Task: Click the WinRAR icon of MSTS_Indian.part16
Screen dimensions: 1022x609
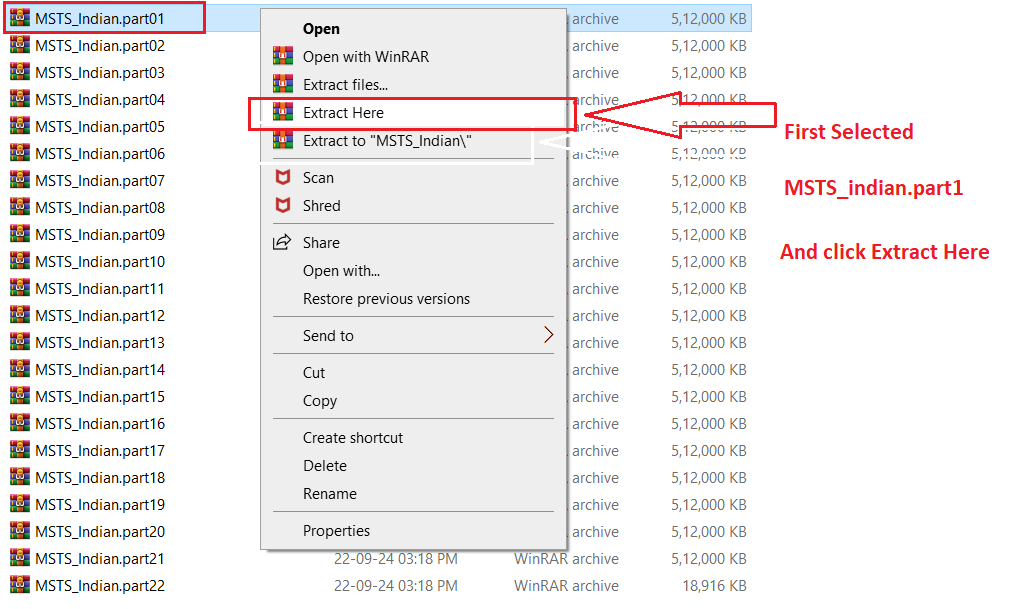Action: (x=20, y=423)
